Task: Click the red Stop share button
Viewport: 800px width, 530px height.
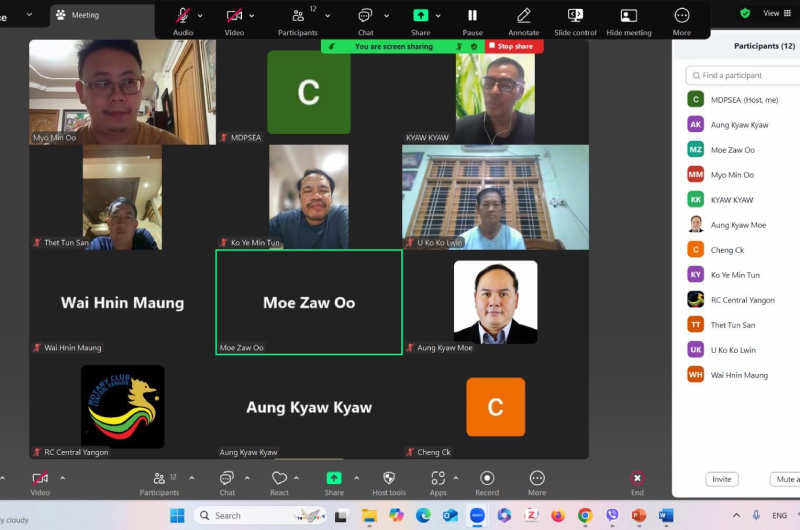Action: (515, 46)
